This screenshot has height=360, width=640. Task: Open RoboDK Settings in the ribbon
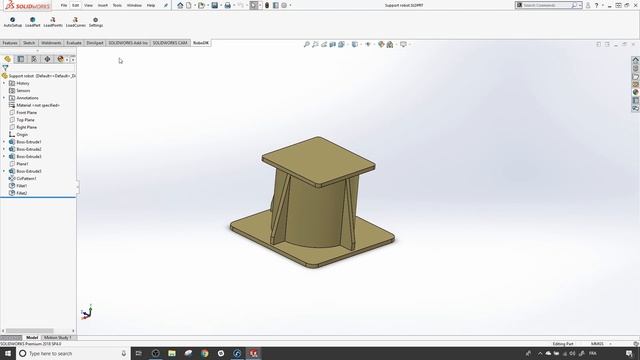(96, 22)
